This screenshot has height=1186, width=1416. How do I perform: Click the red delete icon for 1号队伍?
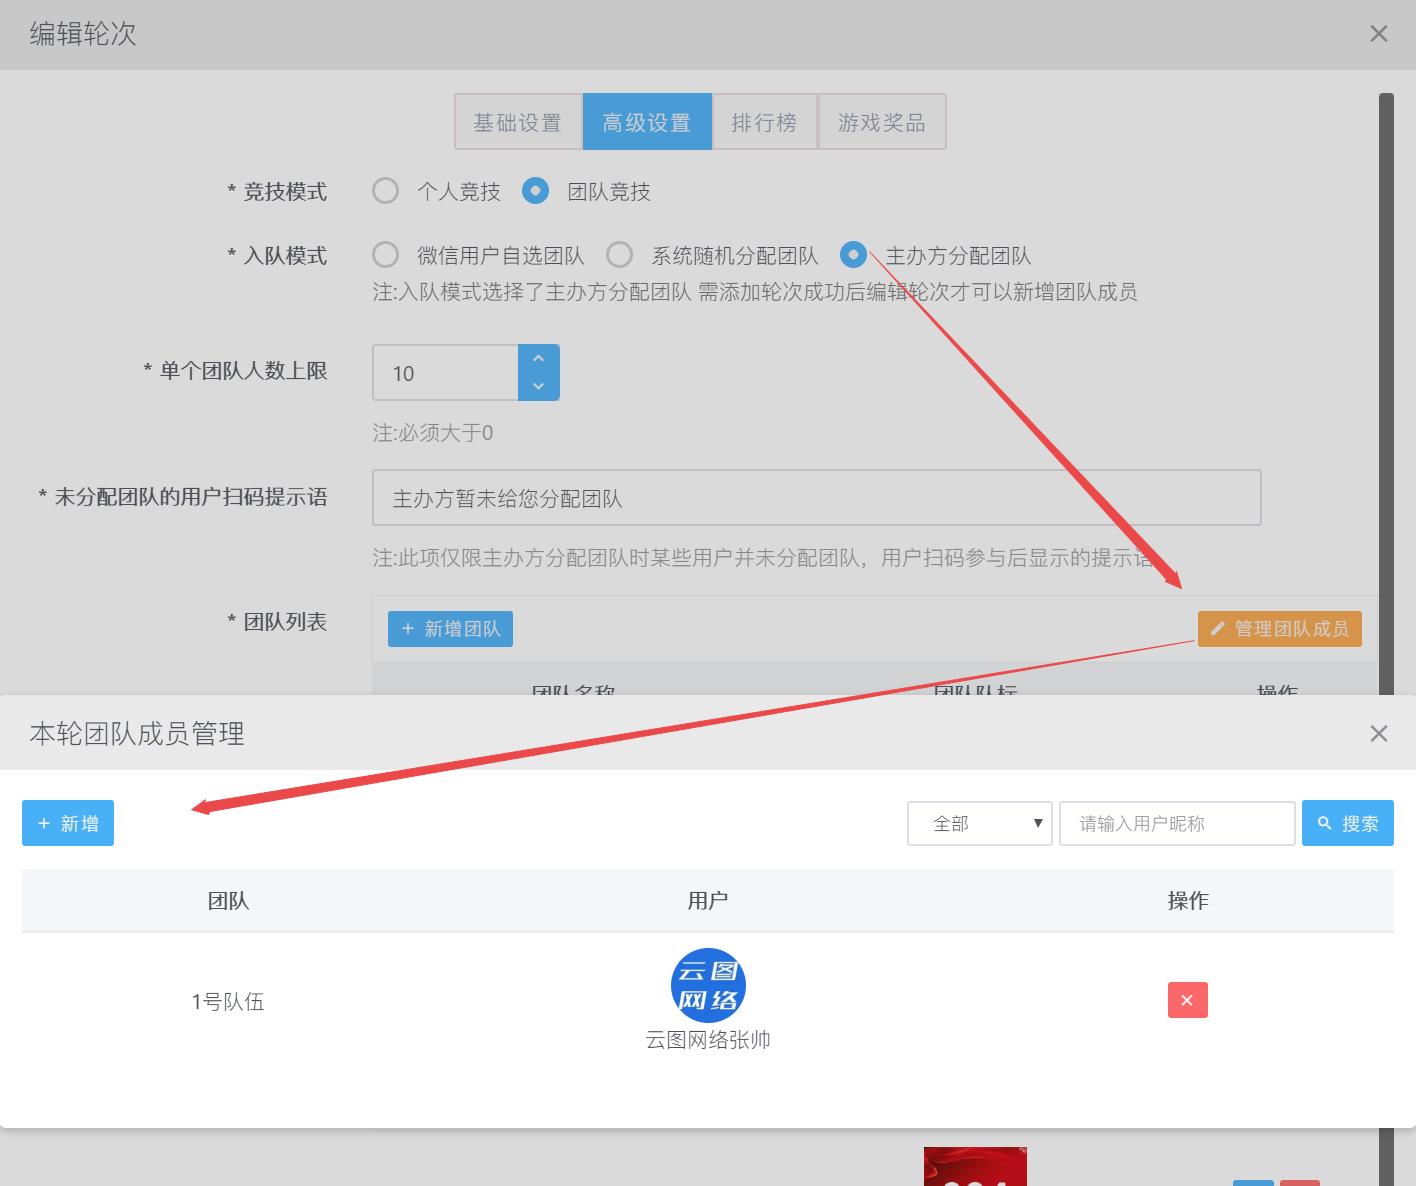pyautogui.click(x=1187, y=1000)
